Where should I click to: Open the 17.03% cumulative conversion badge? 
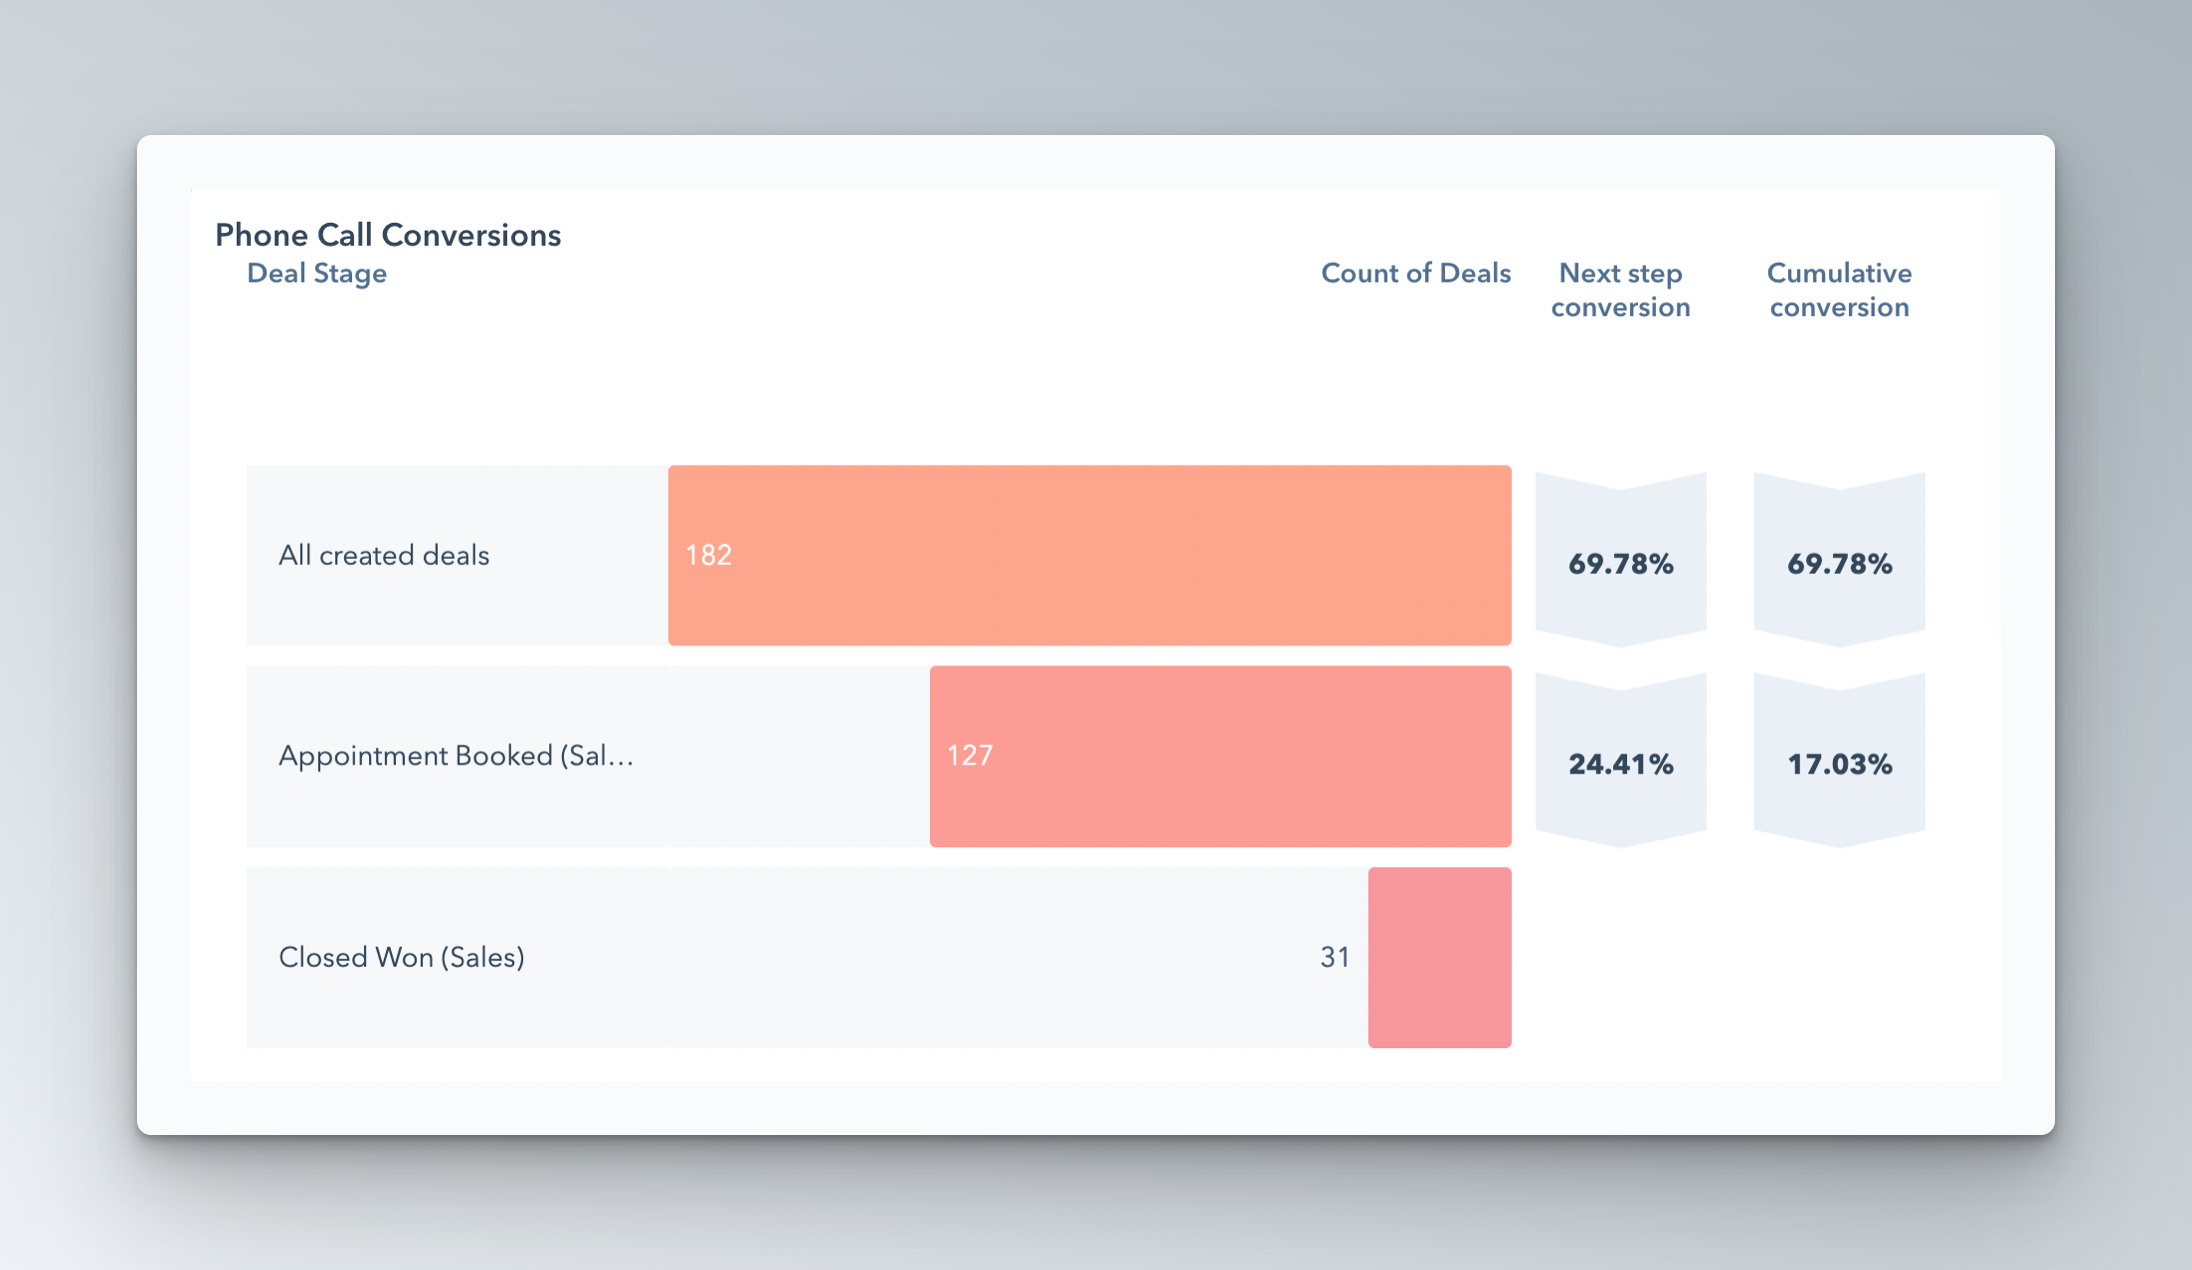1839,764
